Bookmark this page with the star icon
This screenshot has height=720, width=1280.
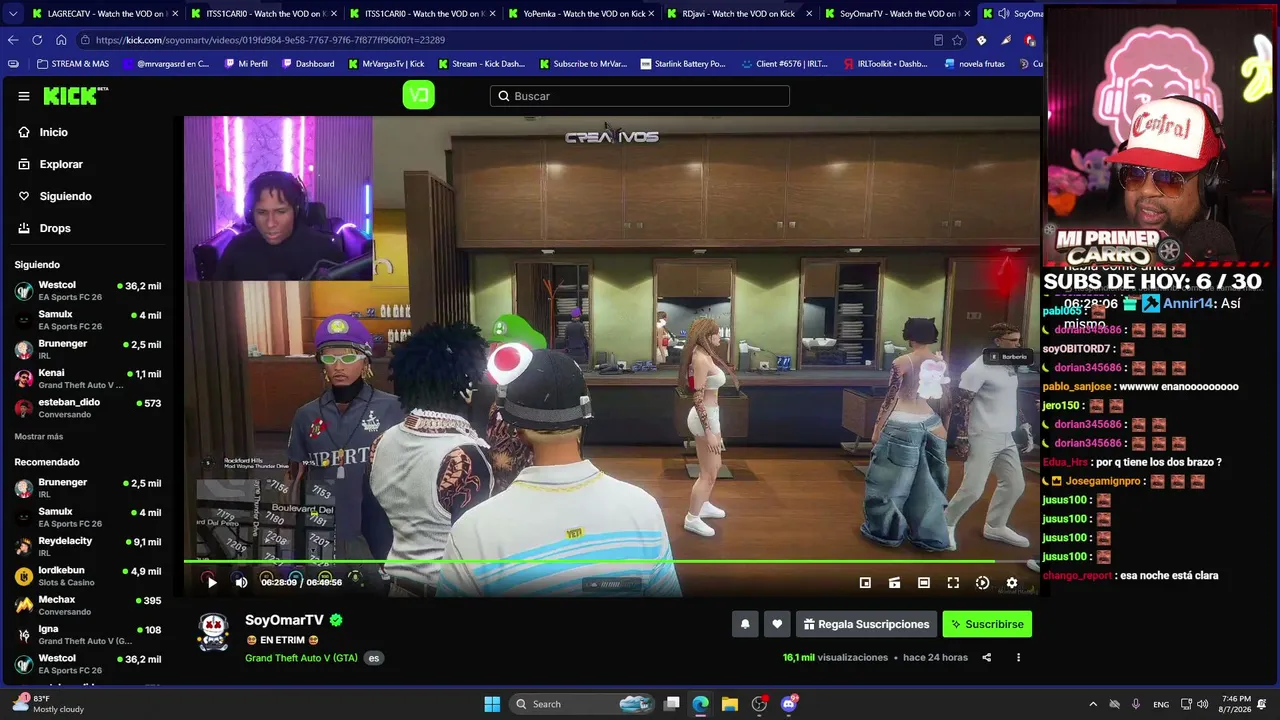tap(957, 40)
